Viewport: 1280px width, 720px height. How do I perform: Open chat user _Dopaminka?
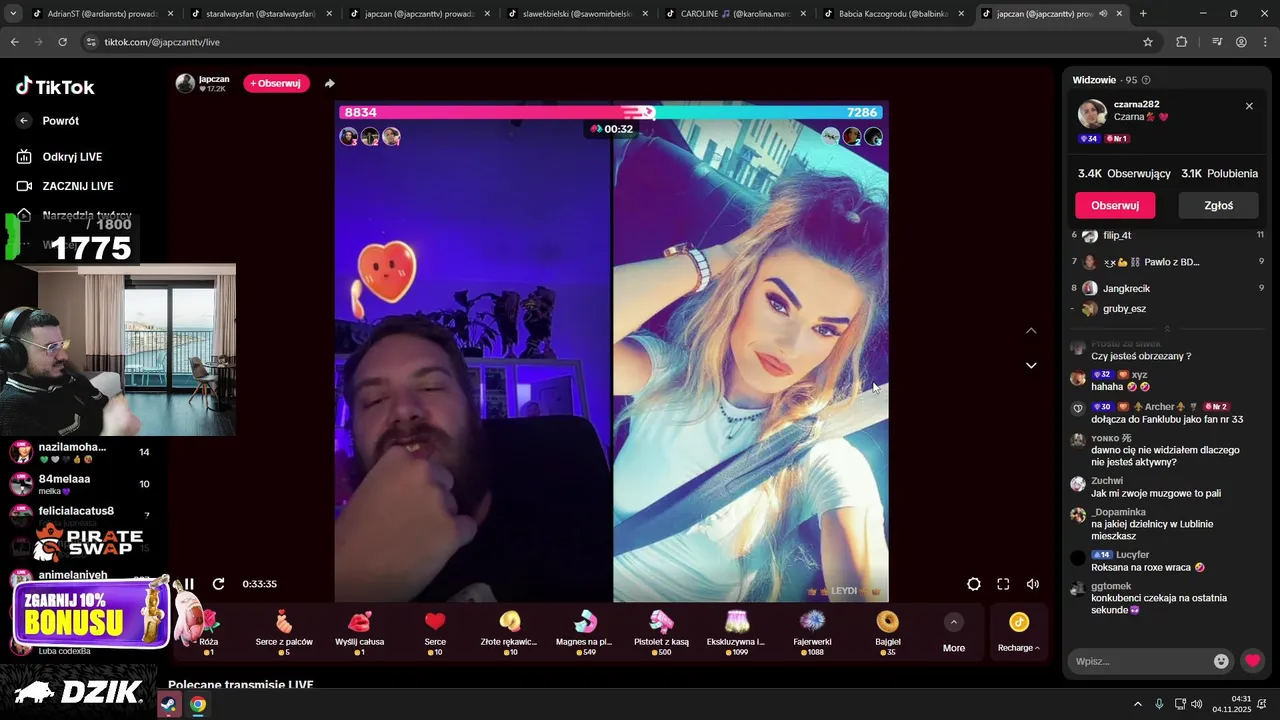pos(1118,512)
